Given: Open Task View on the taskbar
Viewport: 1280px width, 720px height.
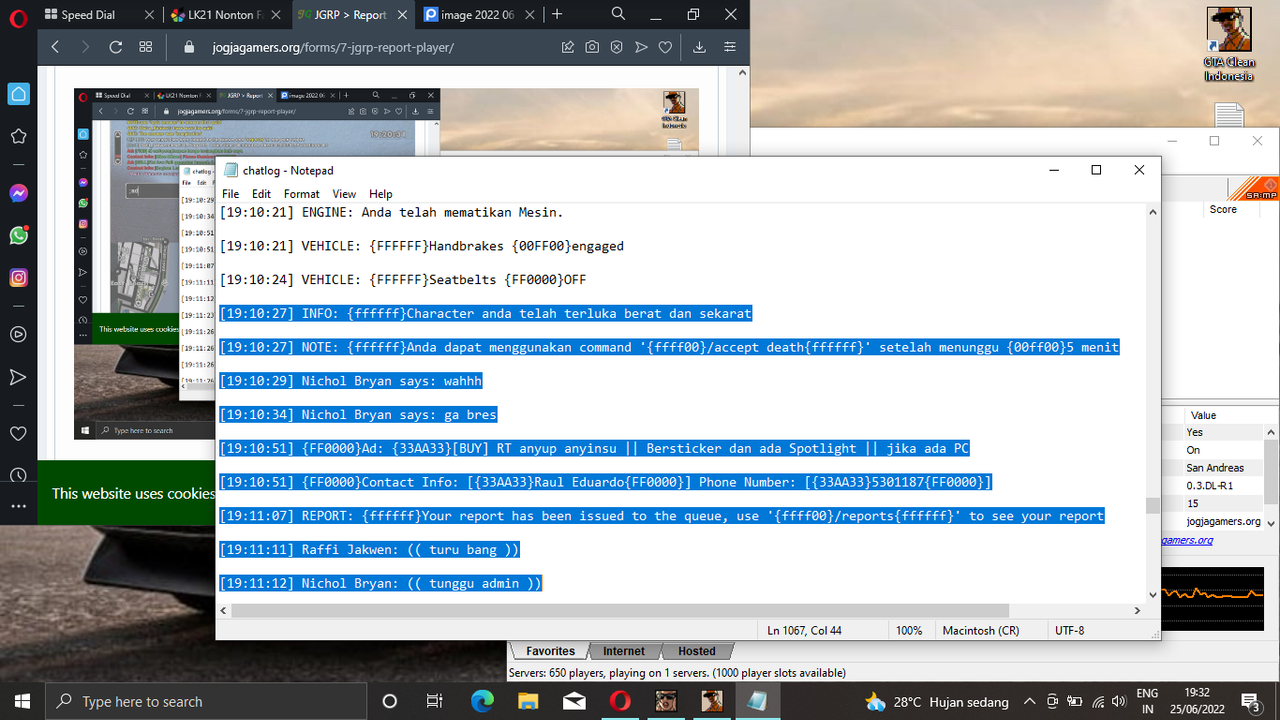Looking at the screenshot, I should (434, 701).
